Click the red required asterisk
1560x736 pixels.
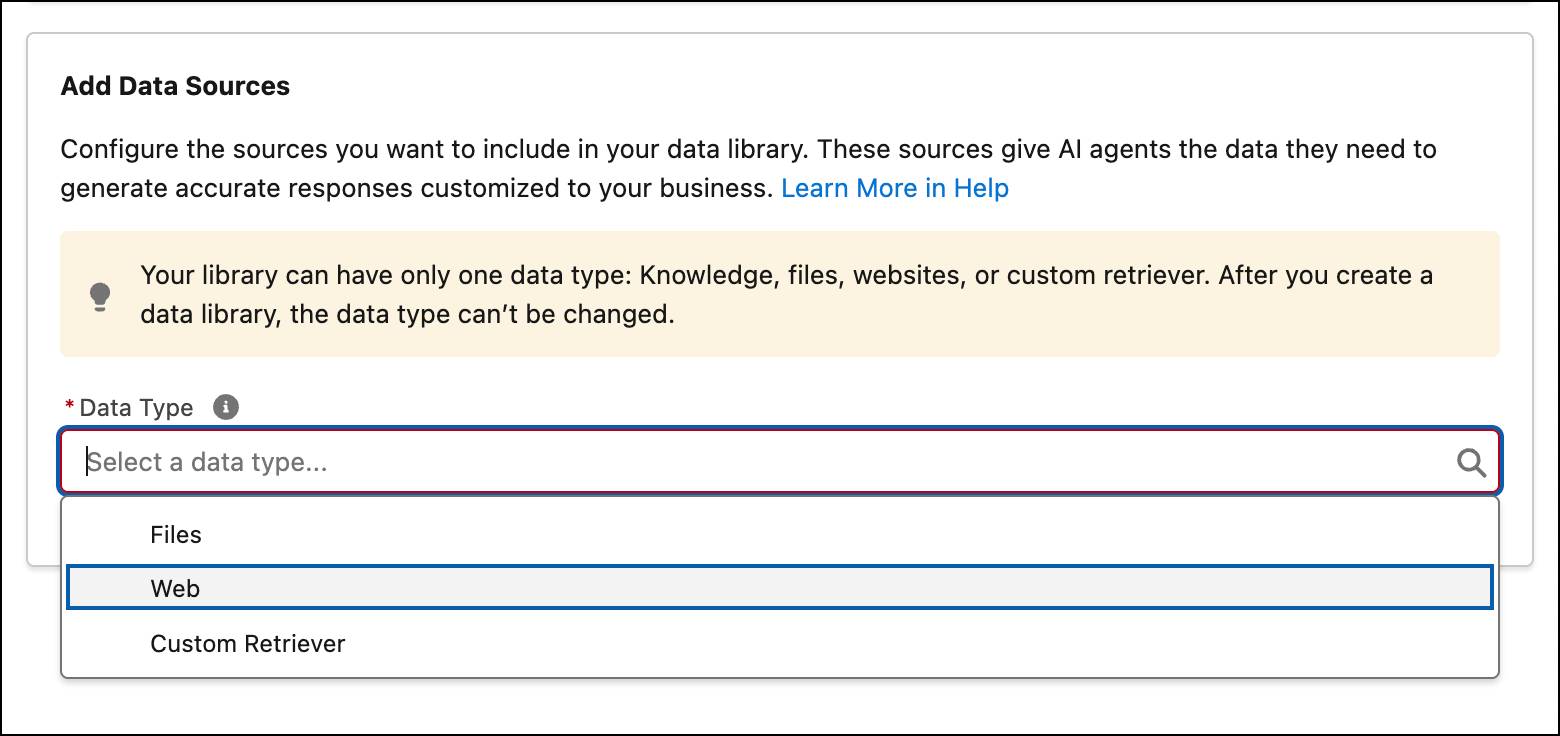point(69,407)
